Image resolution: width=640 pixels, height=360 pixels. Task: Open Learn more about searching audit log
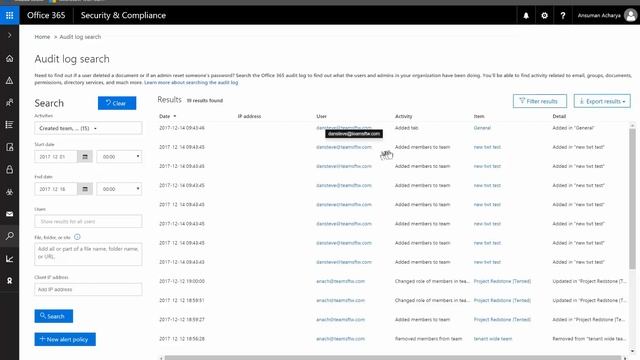tap(191, 82)
